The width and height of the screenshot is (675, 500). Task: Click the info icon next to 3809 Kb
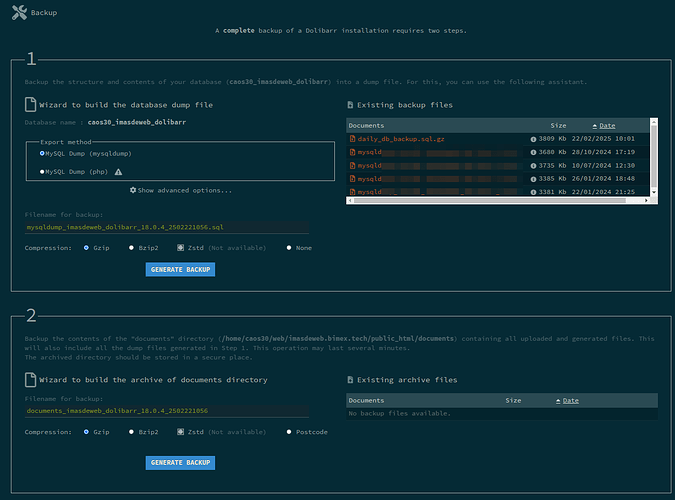[x=533, y=139]
